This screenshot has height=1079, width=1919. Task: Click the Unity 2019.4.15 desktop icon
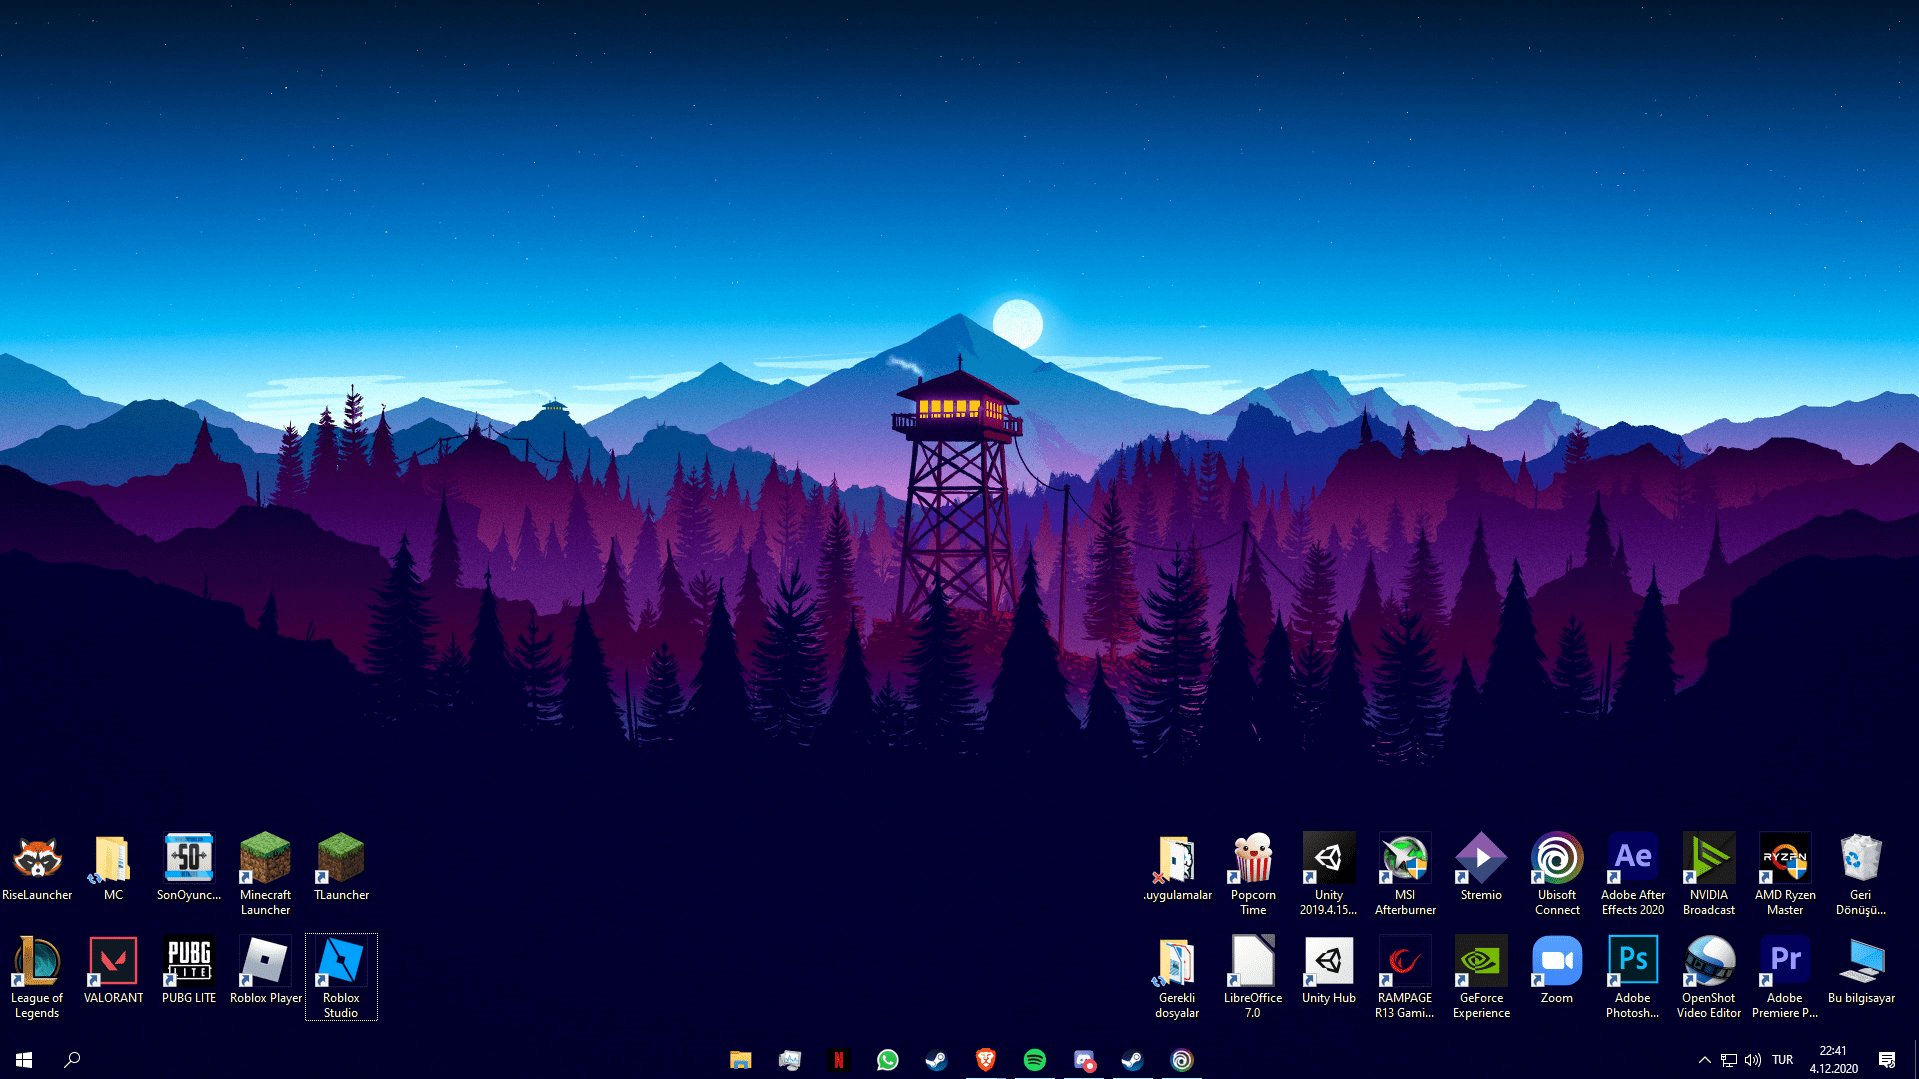point(1329,874)
